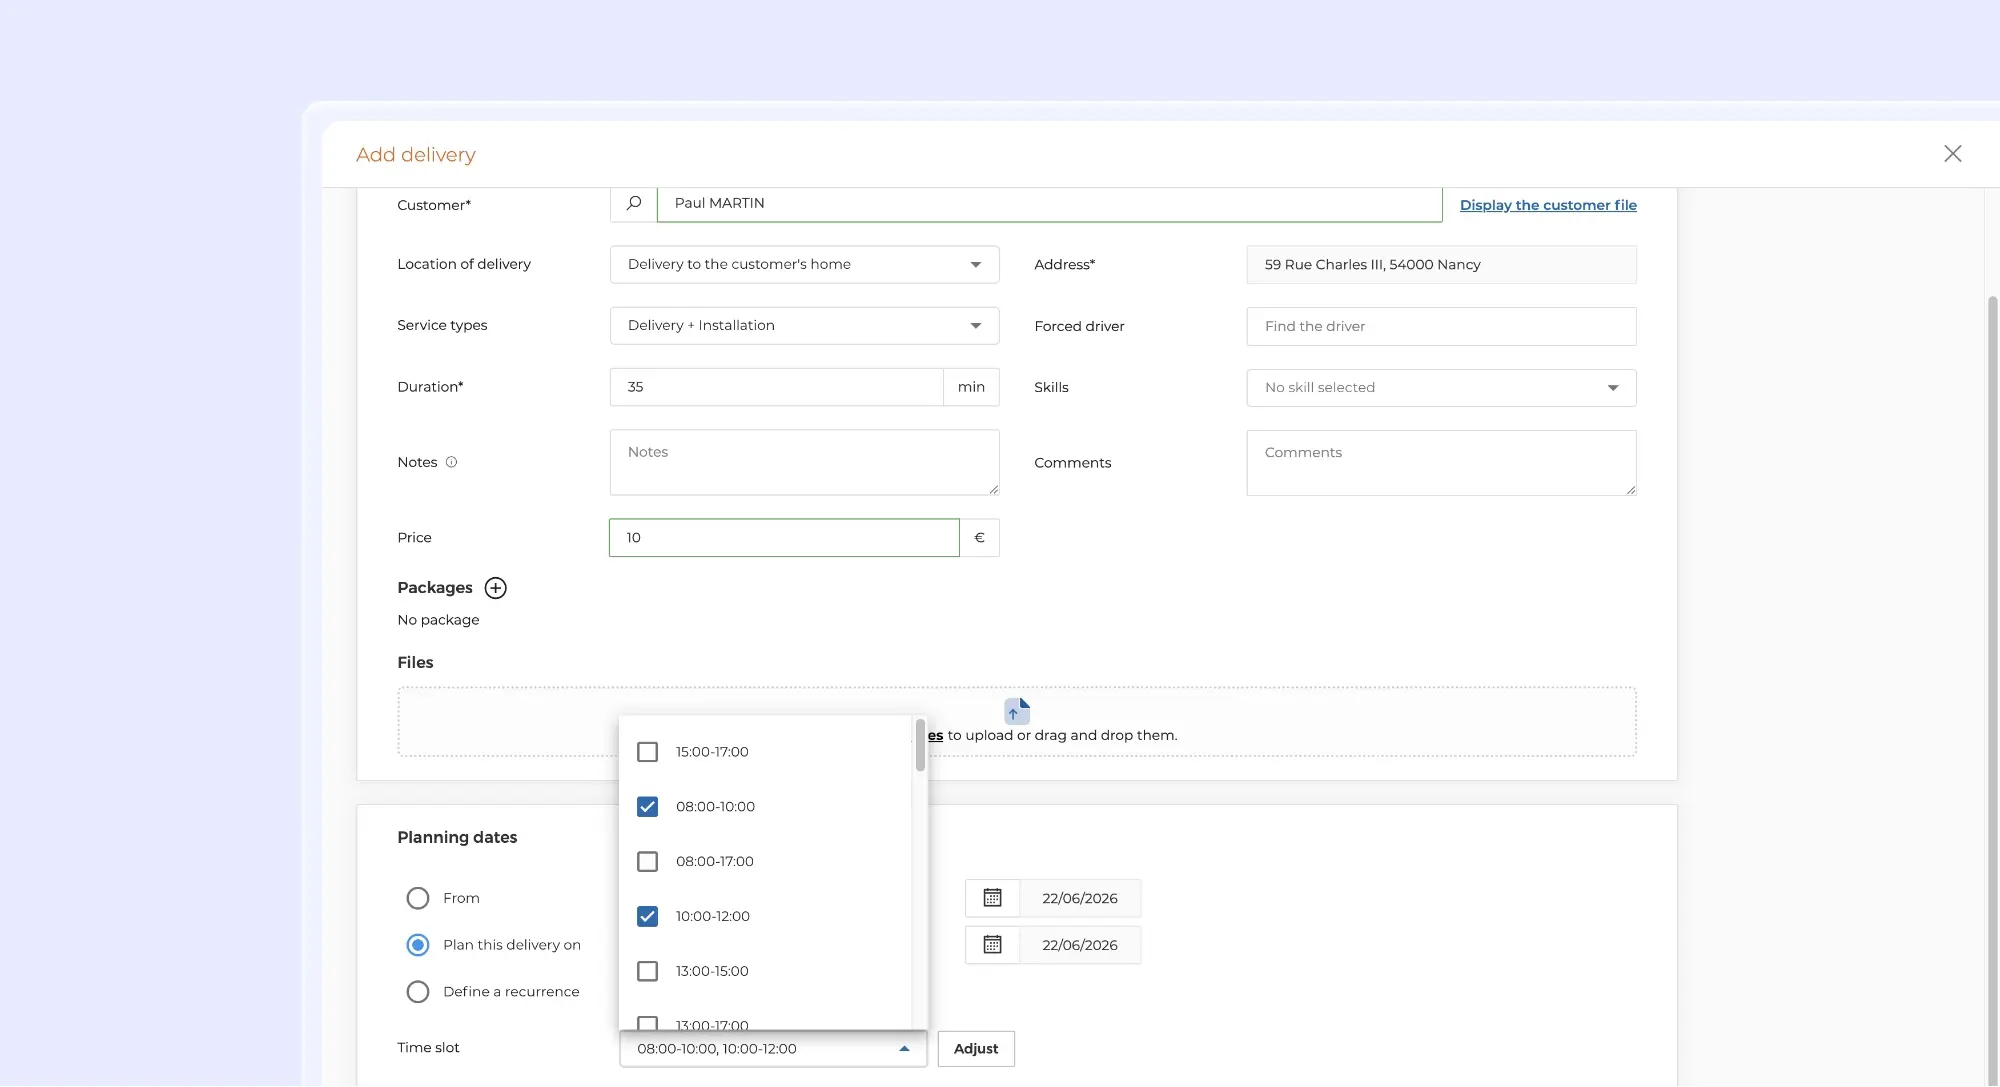Click the customer search magnifier icon

click(x=633, y=204)
